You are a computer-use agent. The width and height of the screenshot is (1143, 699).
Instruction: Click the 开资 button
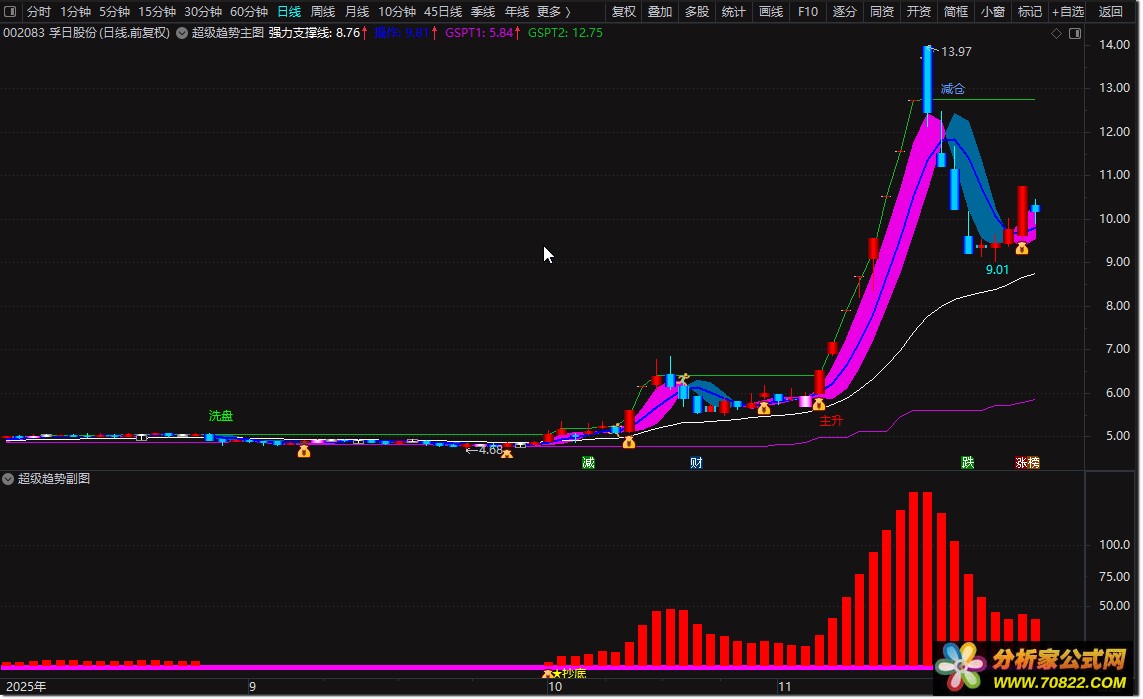tap(918, 12)
